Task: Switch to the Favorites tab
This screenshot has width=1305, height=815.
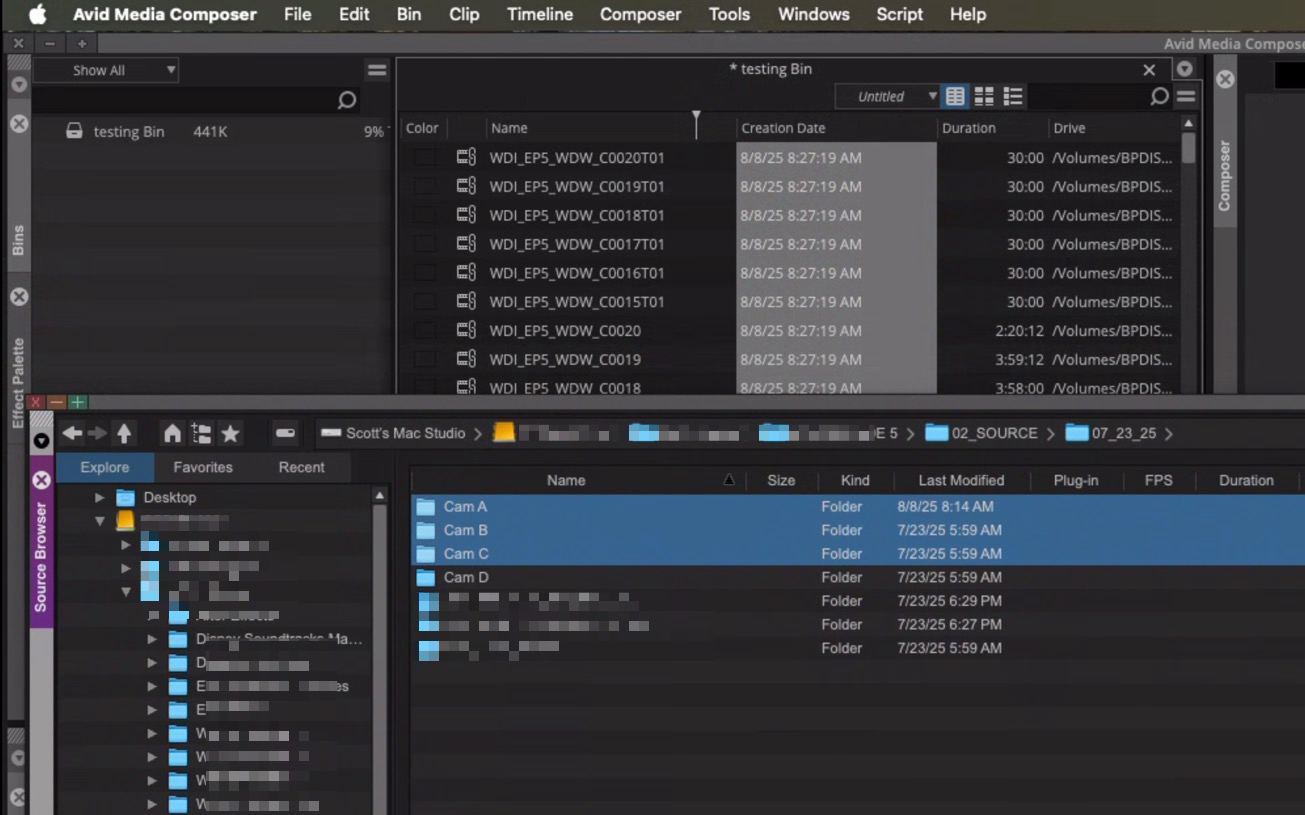Action: tap(203, 467)
